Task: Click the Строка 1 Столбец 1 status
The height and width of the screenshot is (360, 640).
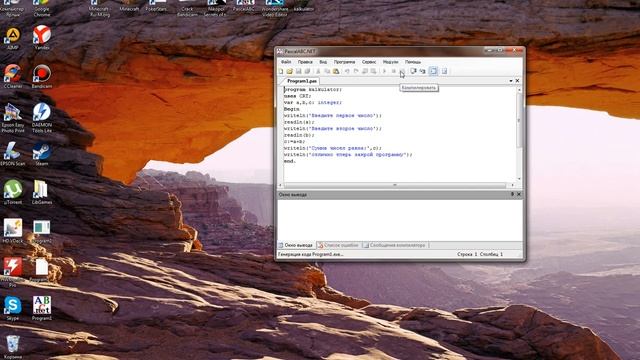Action: (480, 254)
